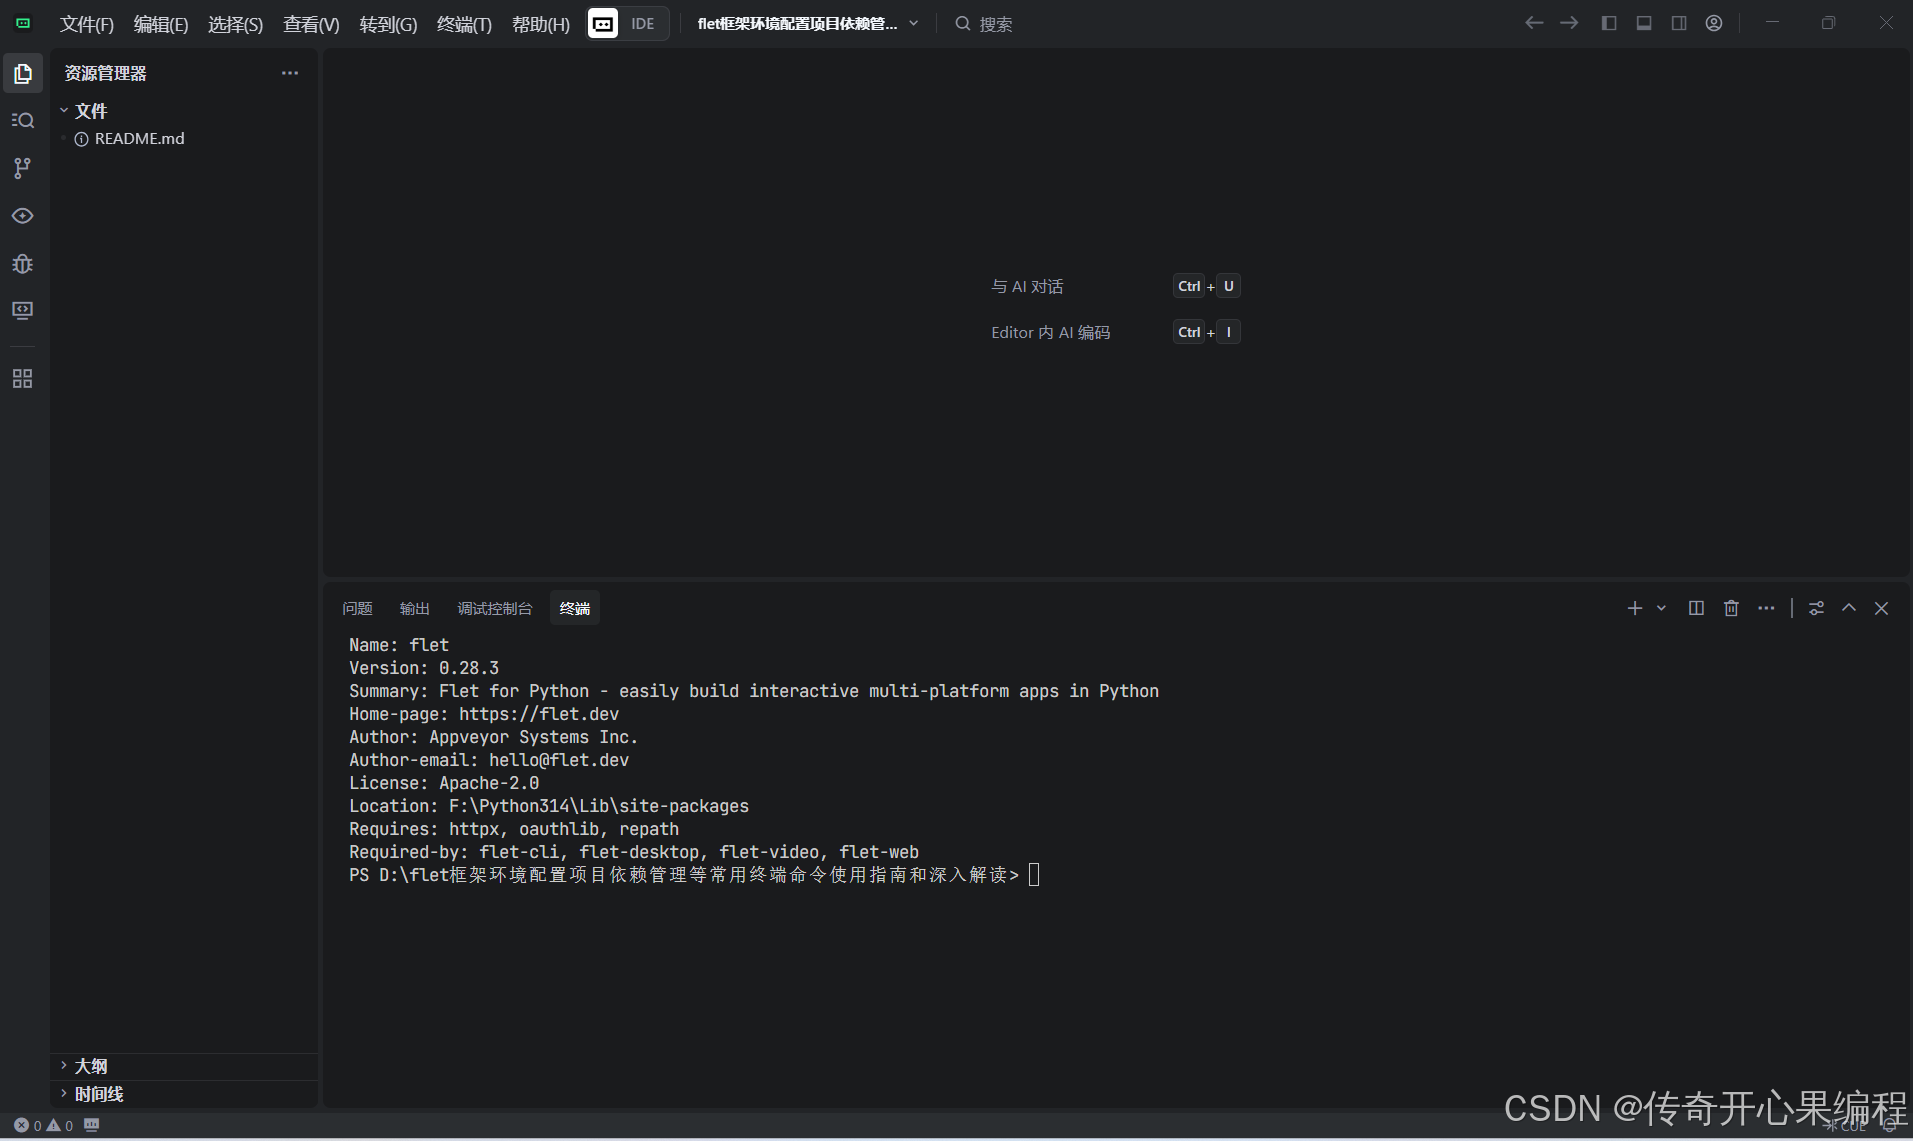
Task: Switch to the 调试控制台 tab
Action: tap(495, 608)
